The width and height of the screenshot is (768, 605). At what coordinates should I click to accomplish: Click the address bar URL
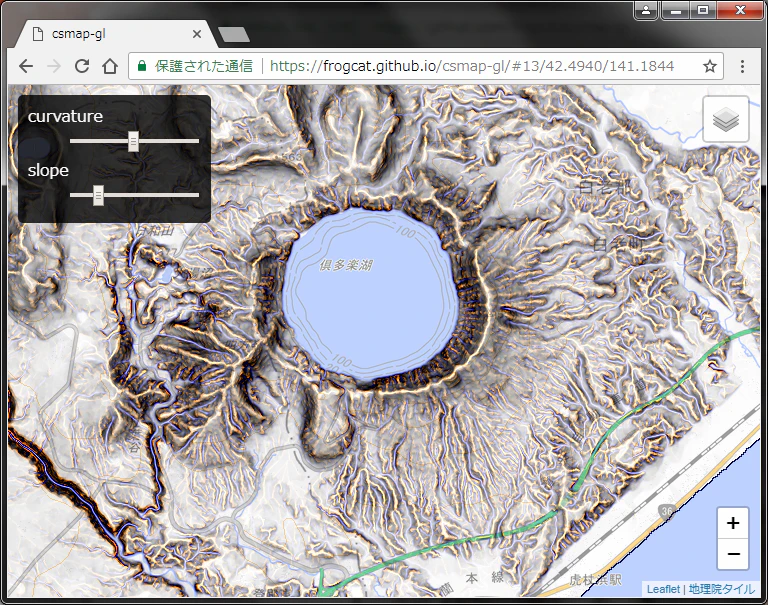(472, 66)
